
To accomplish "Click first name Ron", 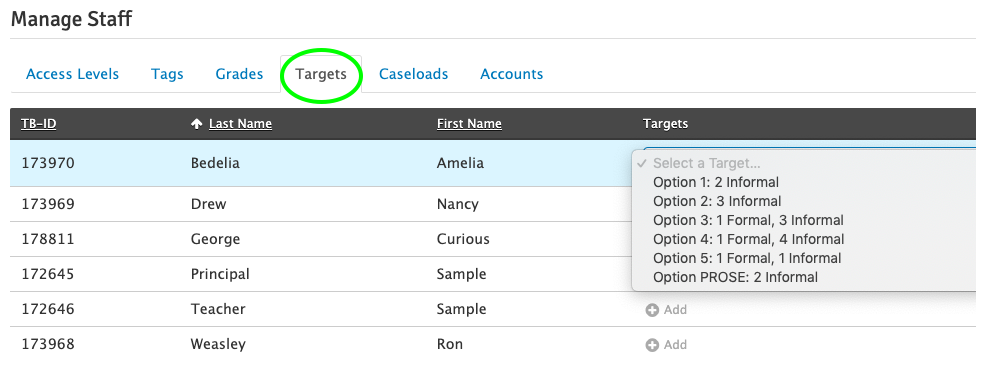I will 449,344.
